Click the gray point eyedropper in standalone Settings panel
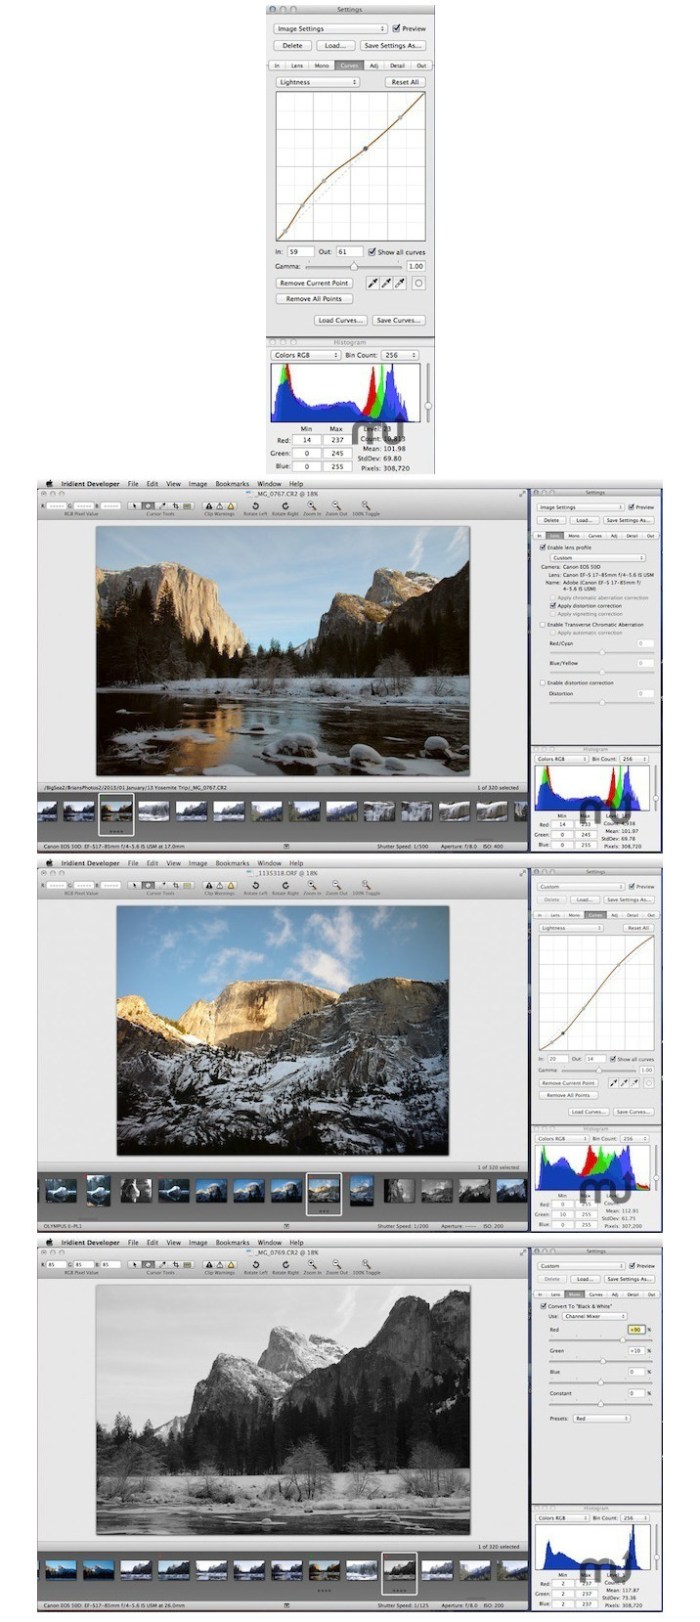 (387, 283)
